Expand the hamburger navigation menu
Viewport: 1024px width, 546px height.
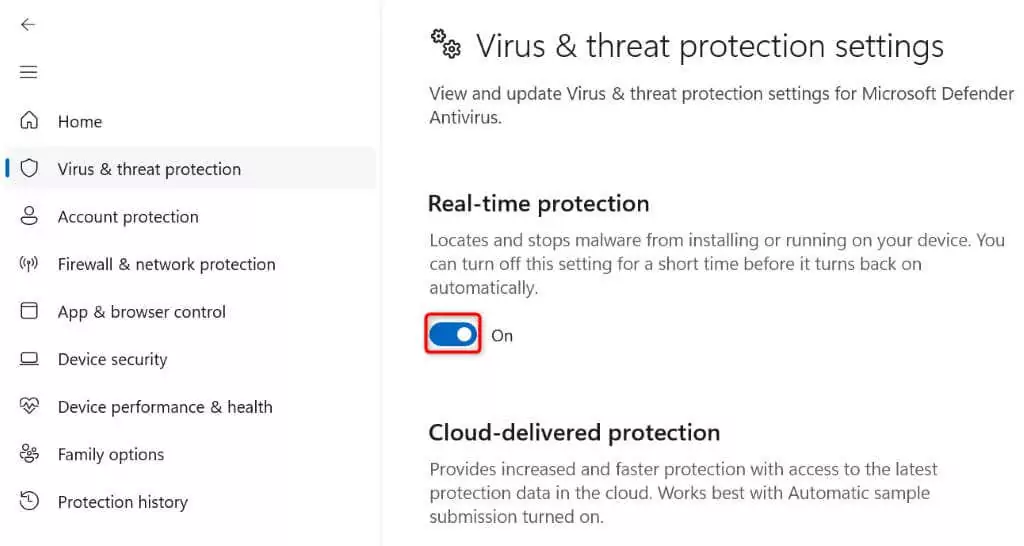[x=28, y=72]
